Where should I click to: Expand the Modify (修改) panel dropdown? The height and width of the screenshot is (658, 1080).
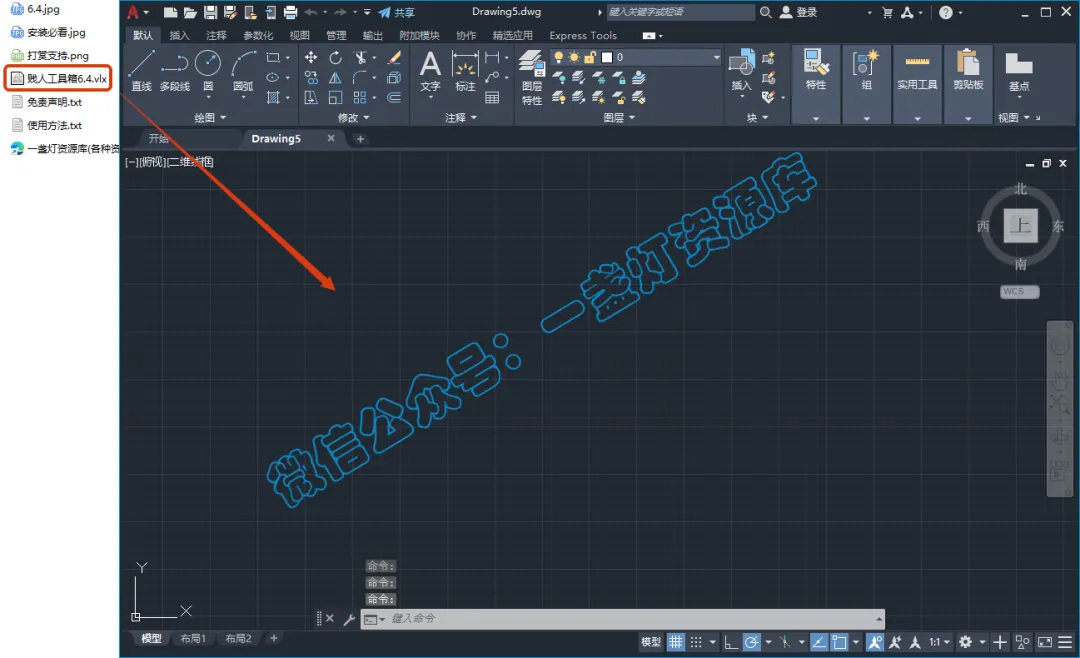[353, 118]
